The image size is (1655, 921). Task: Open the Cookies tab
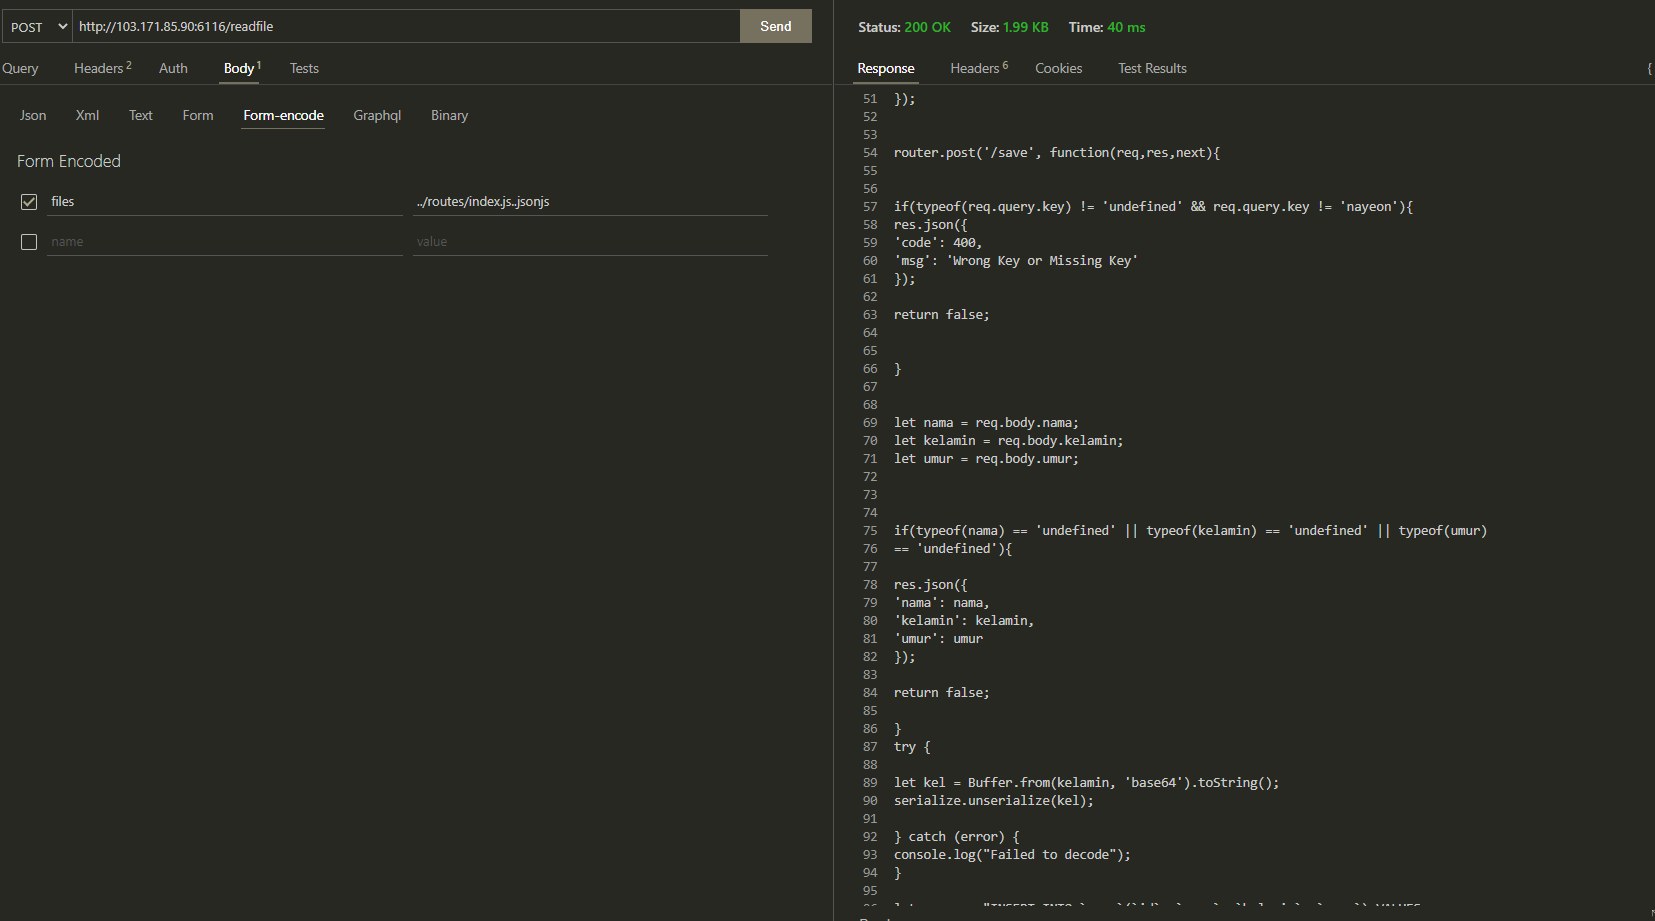tap(1058, 68)
